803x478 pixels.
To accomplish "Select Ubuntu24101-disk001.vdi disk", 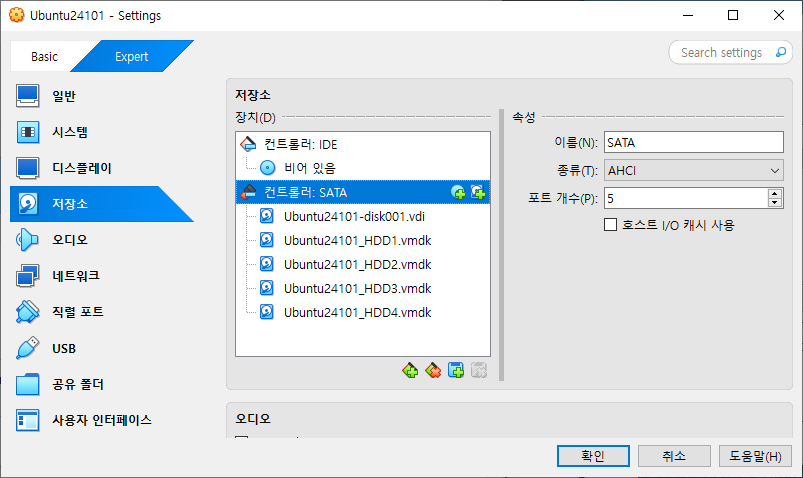I will tap(363, 216).
